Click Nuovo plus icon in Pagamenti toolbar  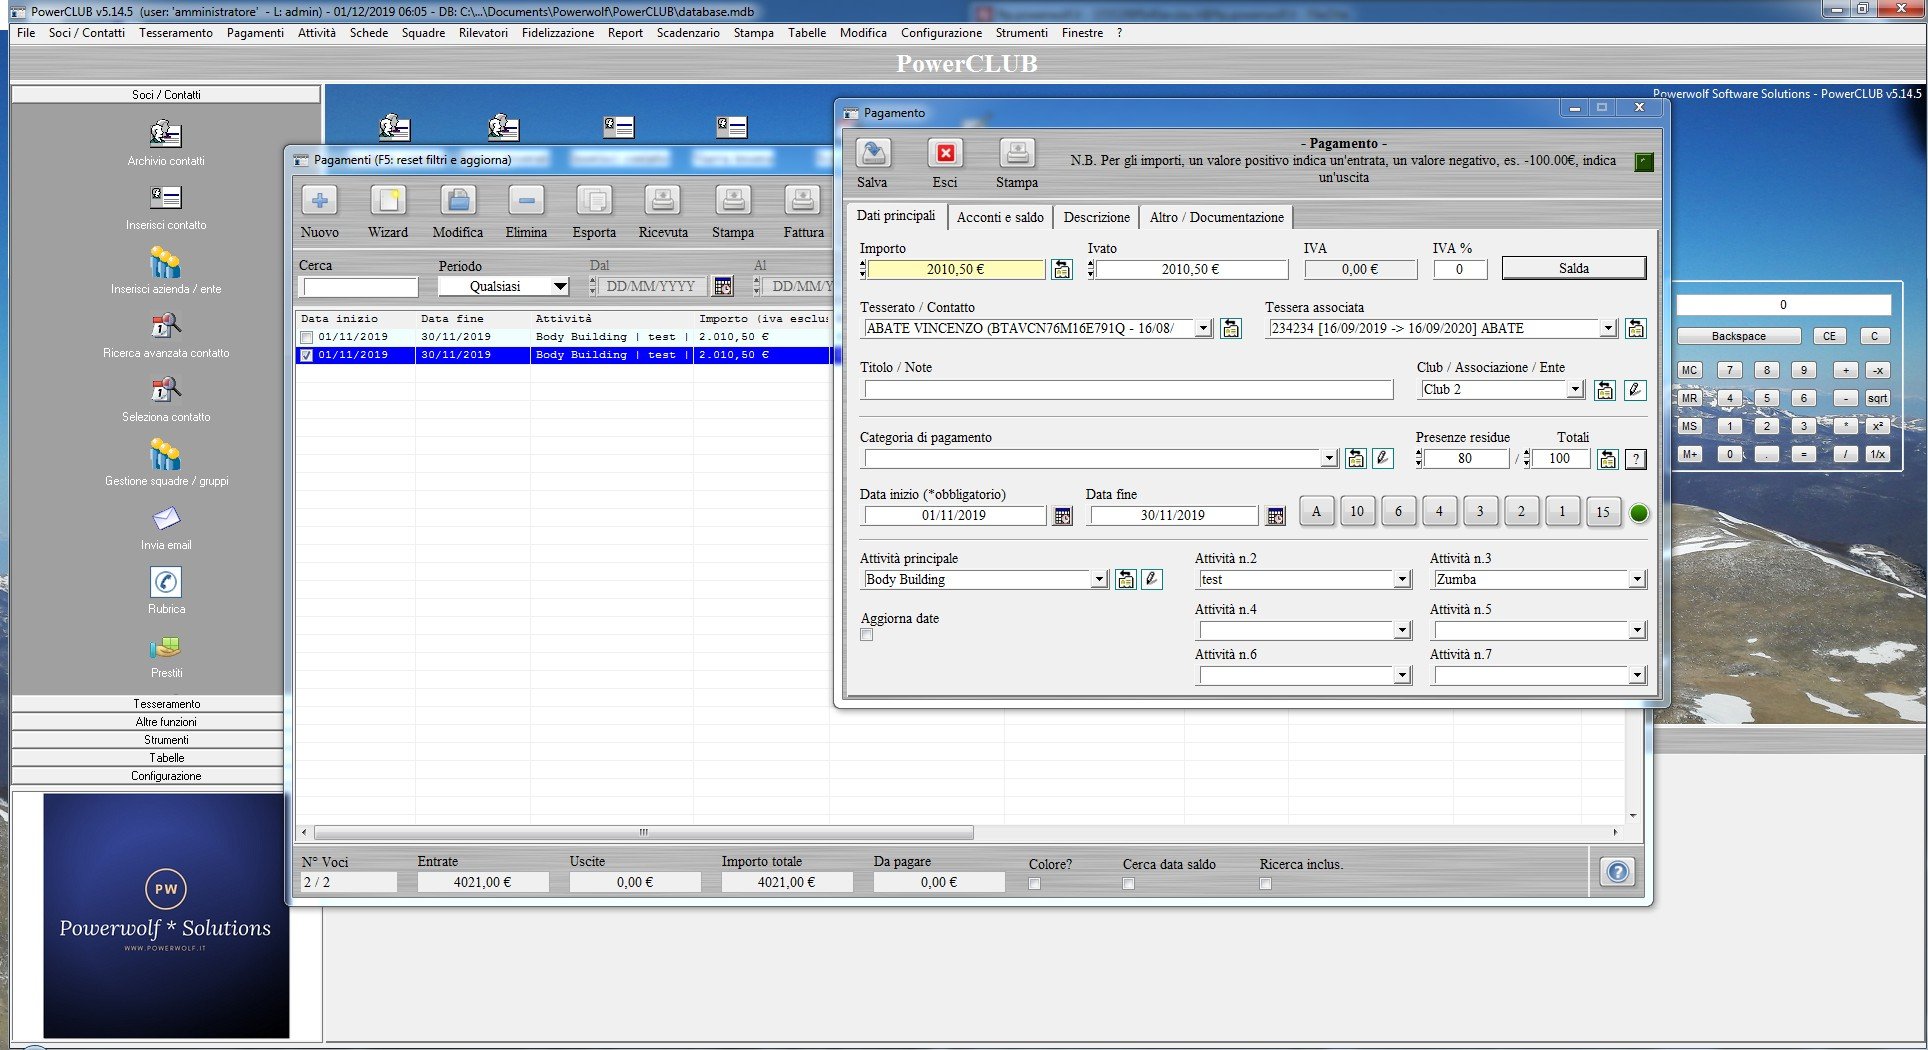click(320, 201)
